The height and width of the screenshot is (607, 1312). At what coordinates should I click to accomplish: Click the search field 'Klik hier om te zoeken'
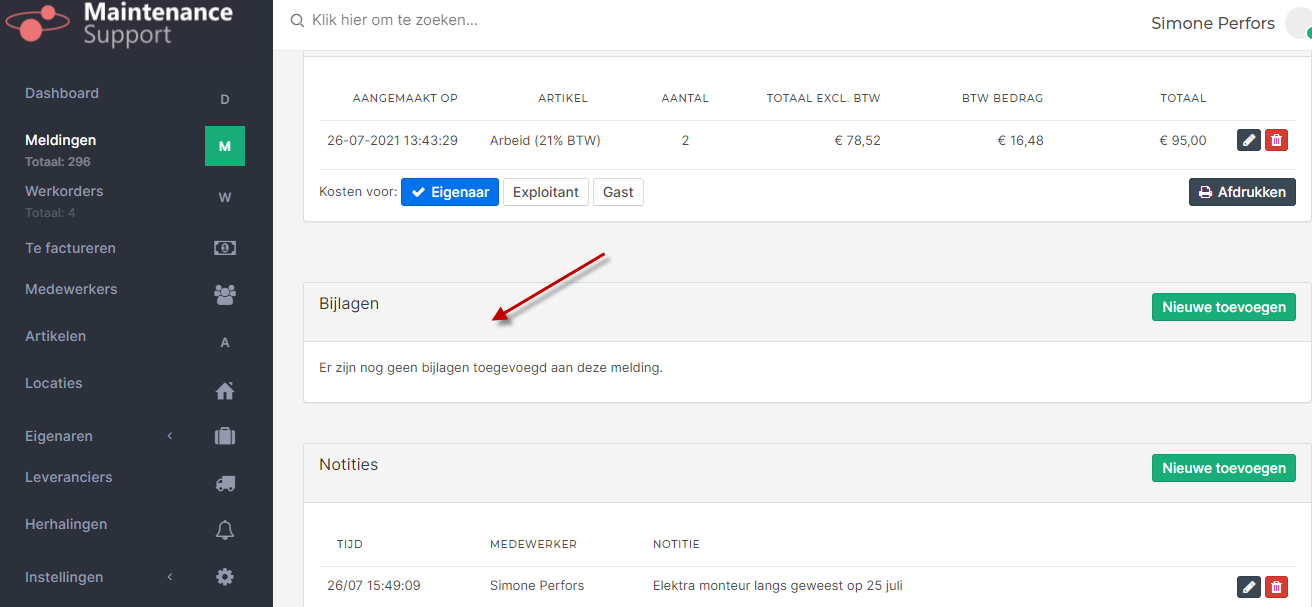(x=395, y=20)
